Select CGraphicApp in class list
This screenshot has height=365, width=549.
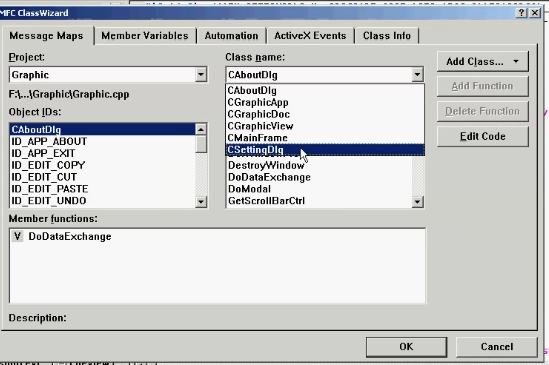tap(325, 102)
